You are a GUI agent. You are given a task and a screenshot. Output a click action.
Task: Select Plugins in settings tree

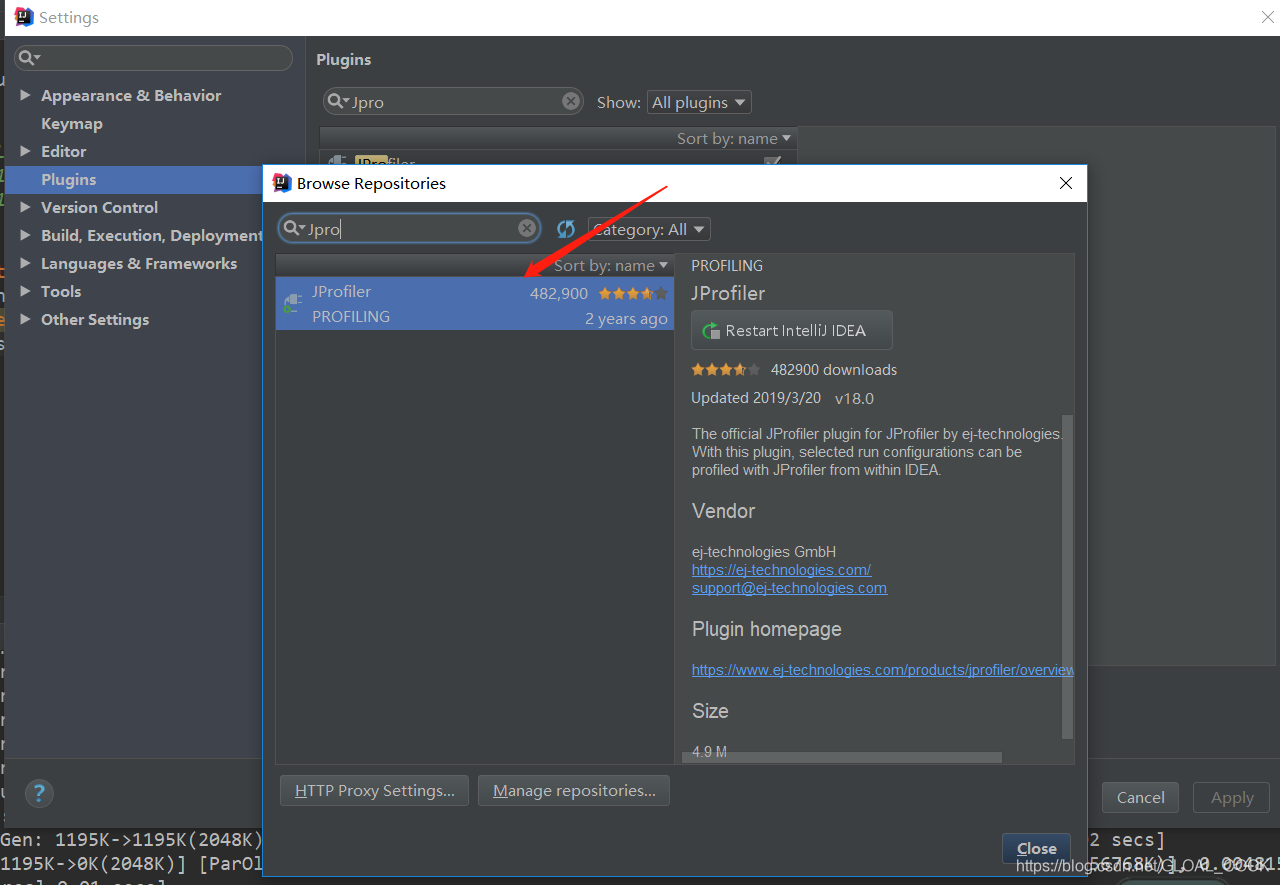click(x=69, y=179)
